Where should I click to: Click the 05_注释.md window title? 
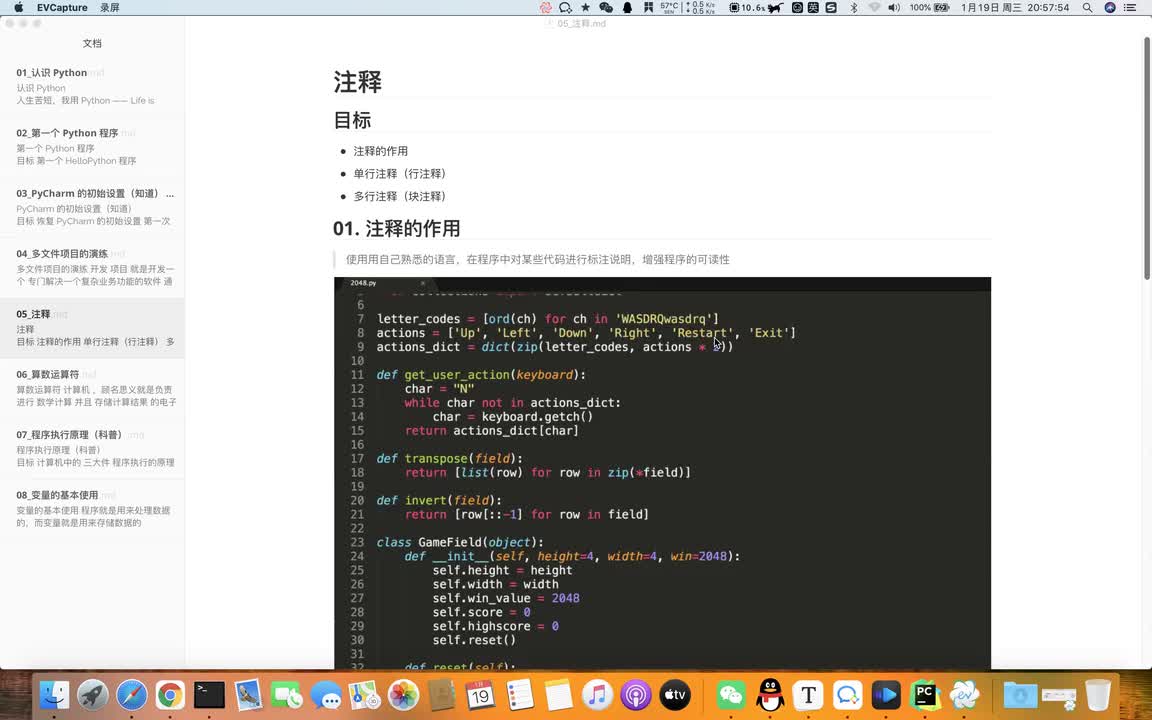click(581, 24)
